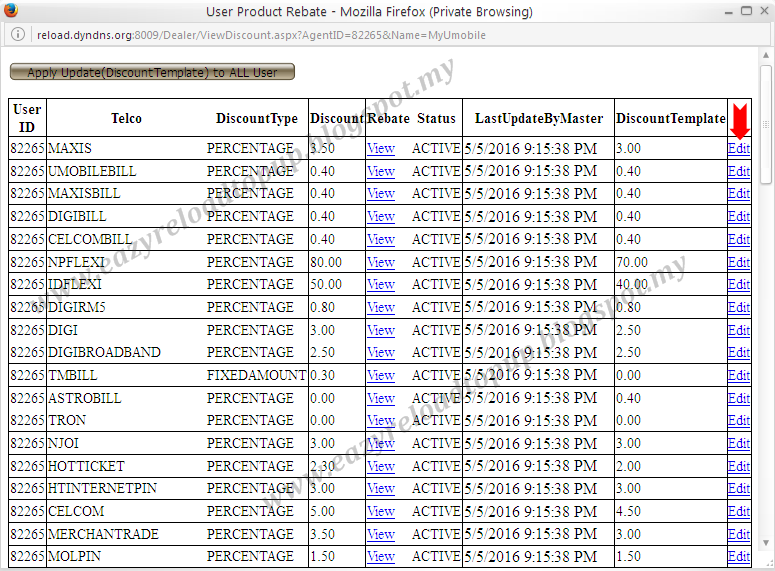The image size is (775, 571).
Task: Click the DiscountType column header
Action: tap(257, 119)
